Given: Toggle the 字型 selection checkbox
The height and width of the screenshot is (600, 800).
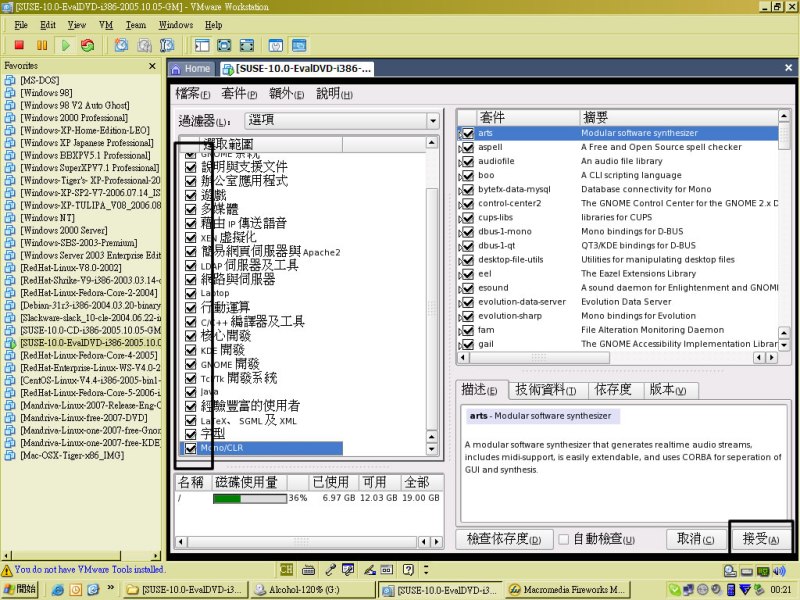Looking at the screenshot, I should [191, 434].
